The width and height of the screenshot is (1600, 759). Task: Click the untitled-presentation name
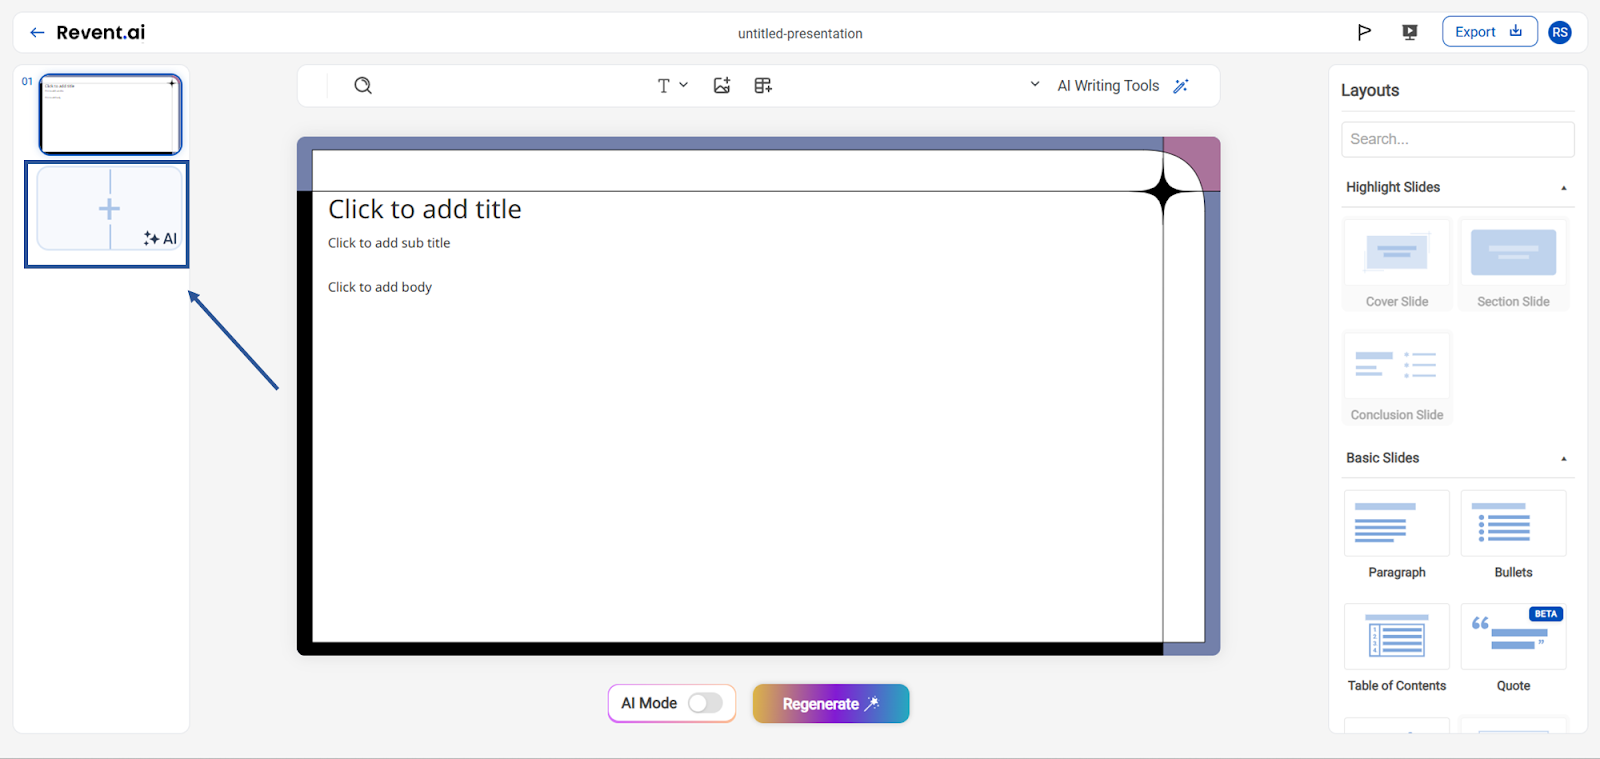pos(800,34)
